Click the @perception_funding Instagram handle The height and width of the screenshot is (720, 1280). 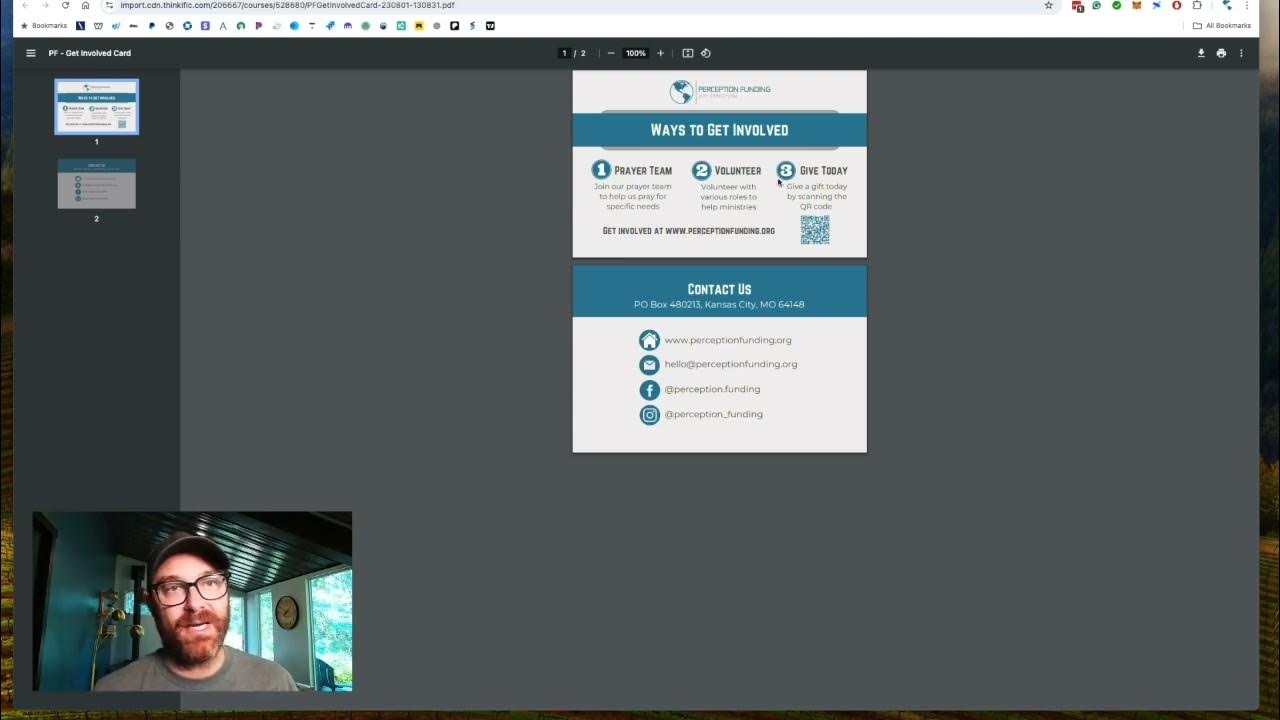(714, 414)
